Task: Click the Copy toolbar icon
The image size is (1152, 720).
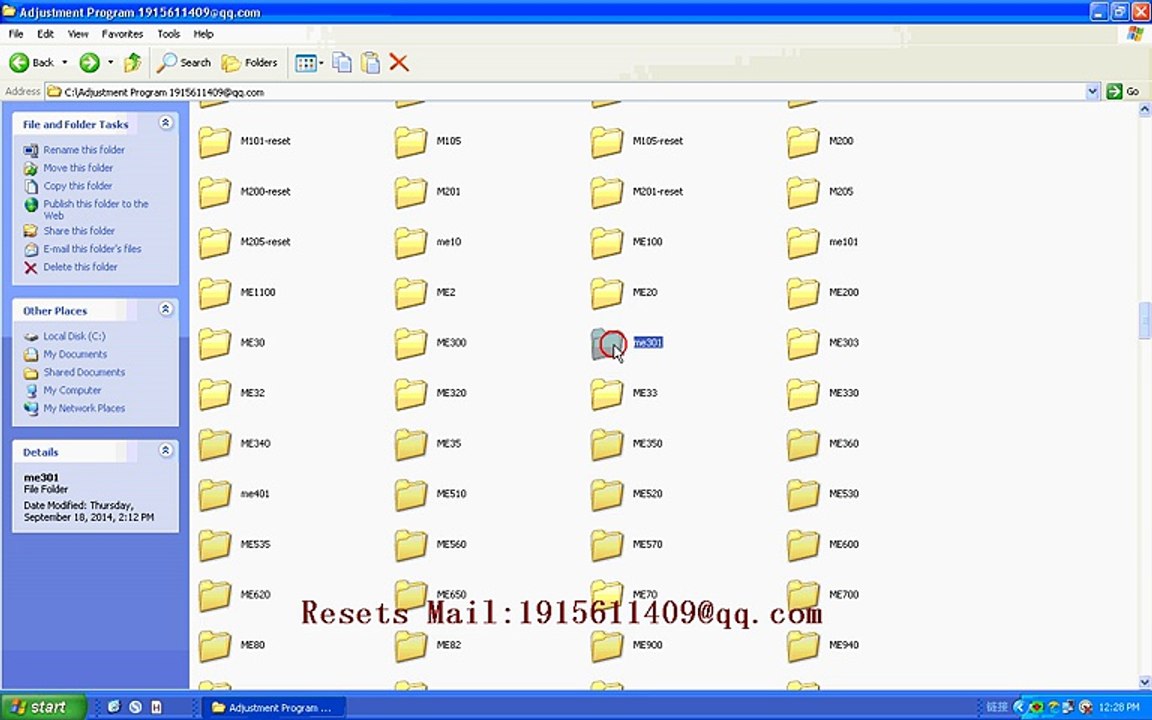Action: tap(342, 62)
